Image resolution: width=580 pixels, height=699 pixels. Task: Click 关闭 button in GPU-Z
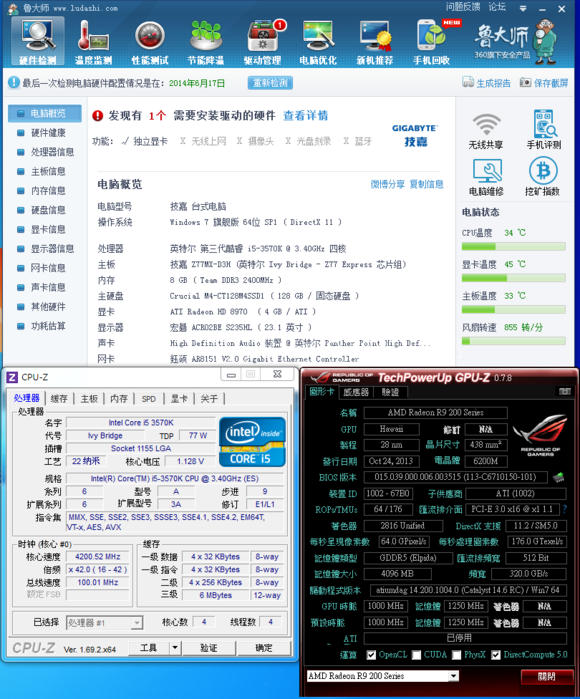[x=547, y=676]
